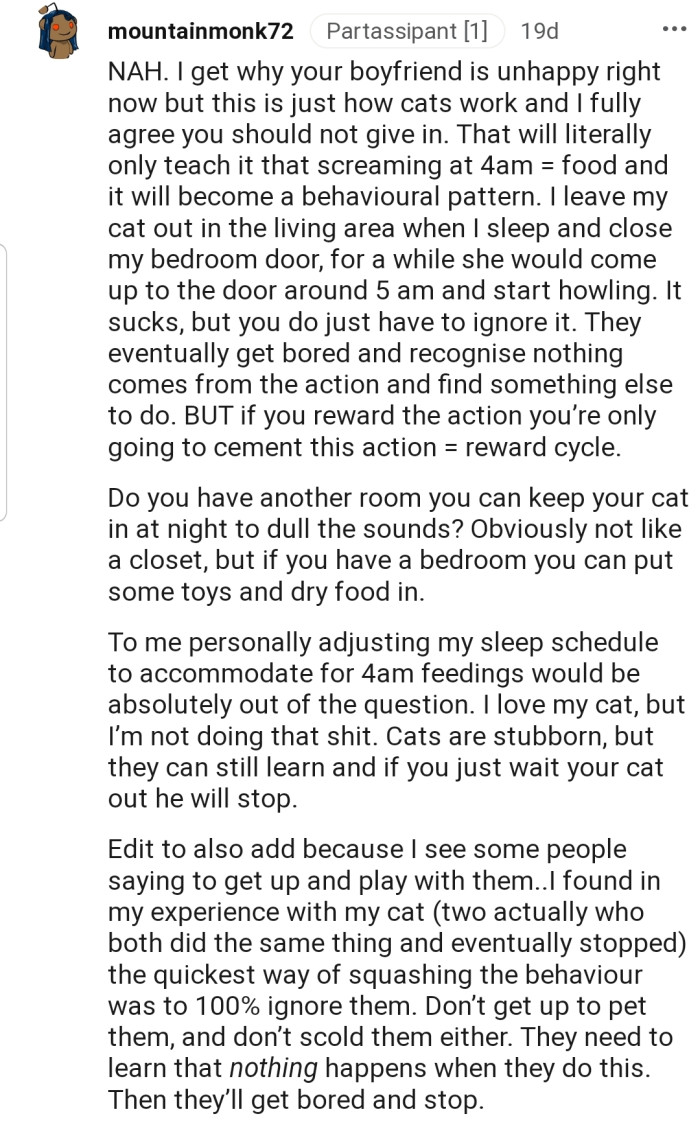Click the word NAH starting the comment

pos(134,72)
